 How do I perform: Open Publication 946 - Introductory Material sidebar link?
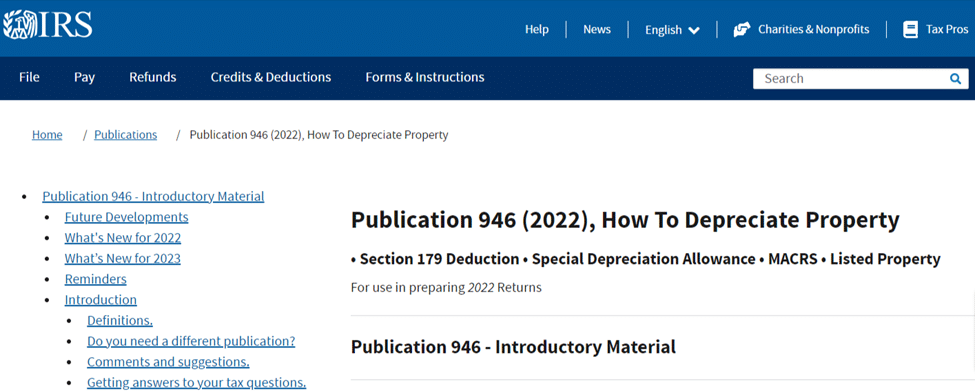[x=153, y=196]
